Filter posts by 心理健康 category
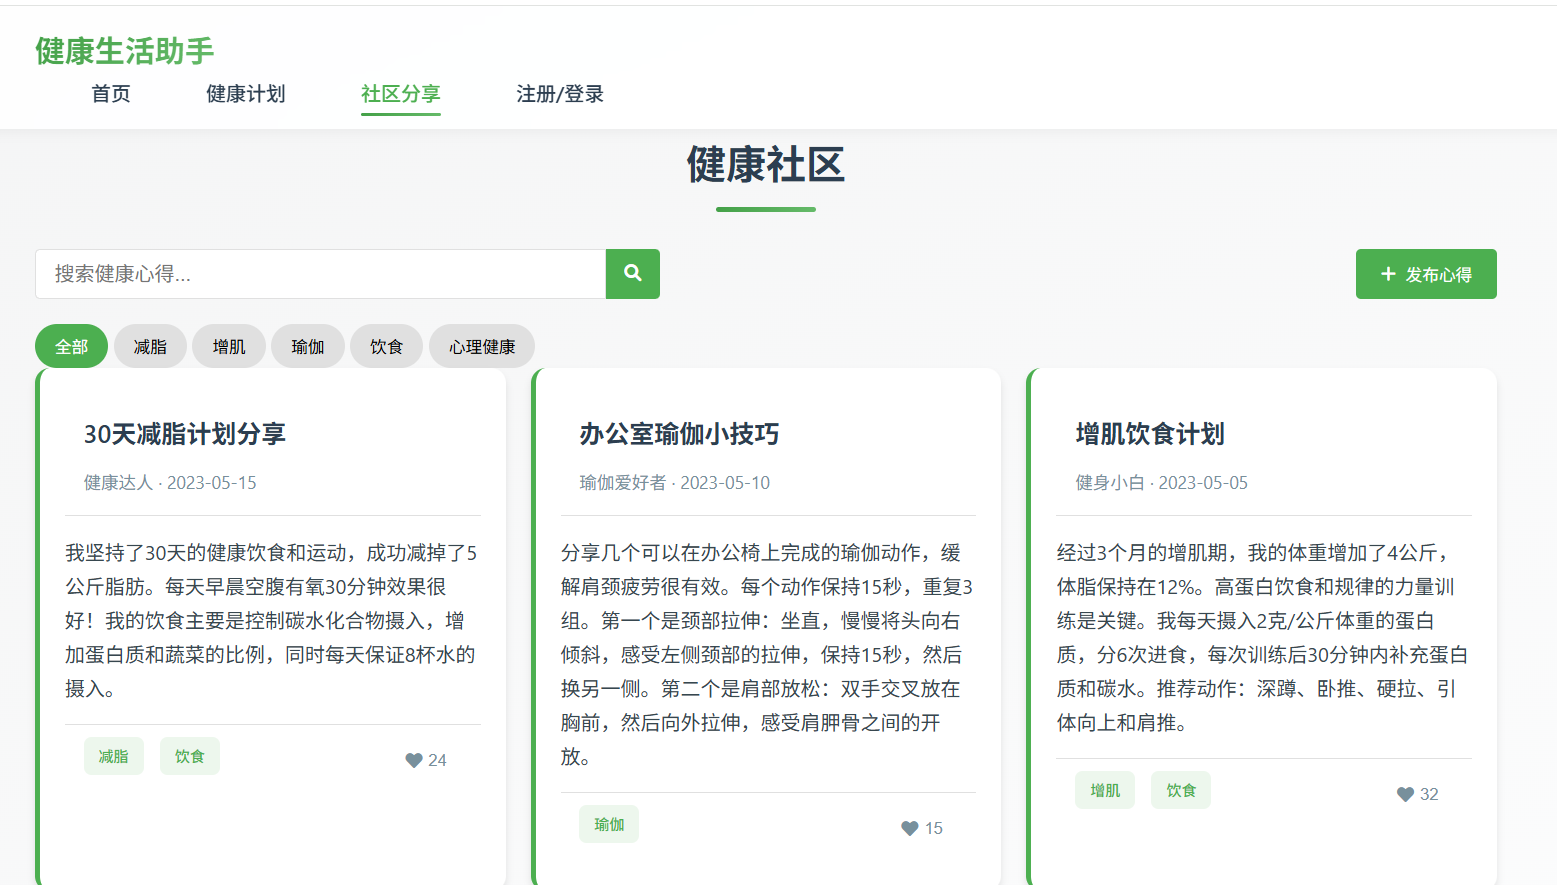The image size is (1557, 885). coord(481,346)
